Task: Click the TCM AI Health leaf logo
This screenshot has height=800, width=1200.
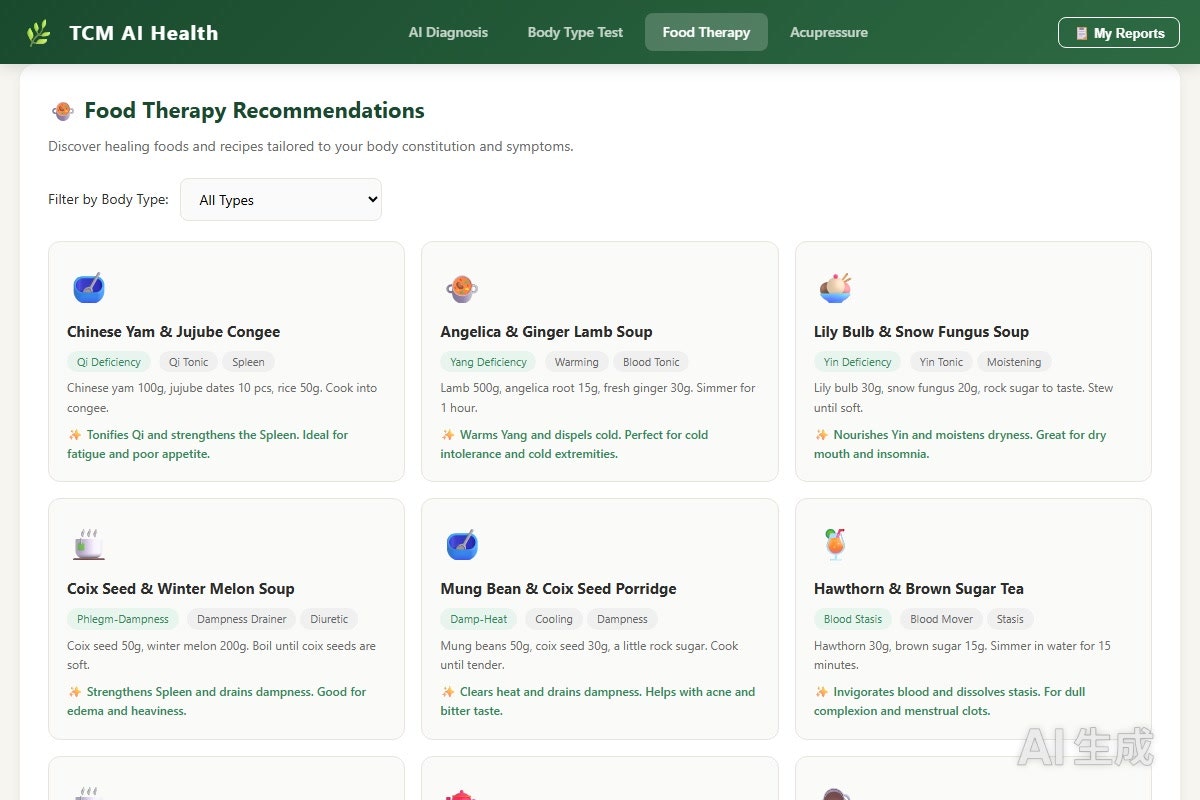Action: [x=38, y=33]
